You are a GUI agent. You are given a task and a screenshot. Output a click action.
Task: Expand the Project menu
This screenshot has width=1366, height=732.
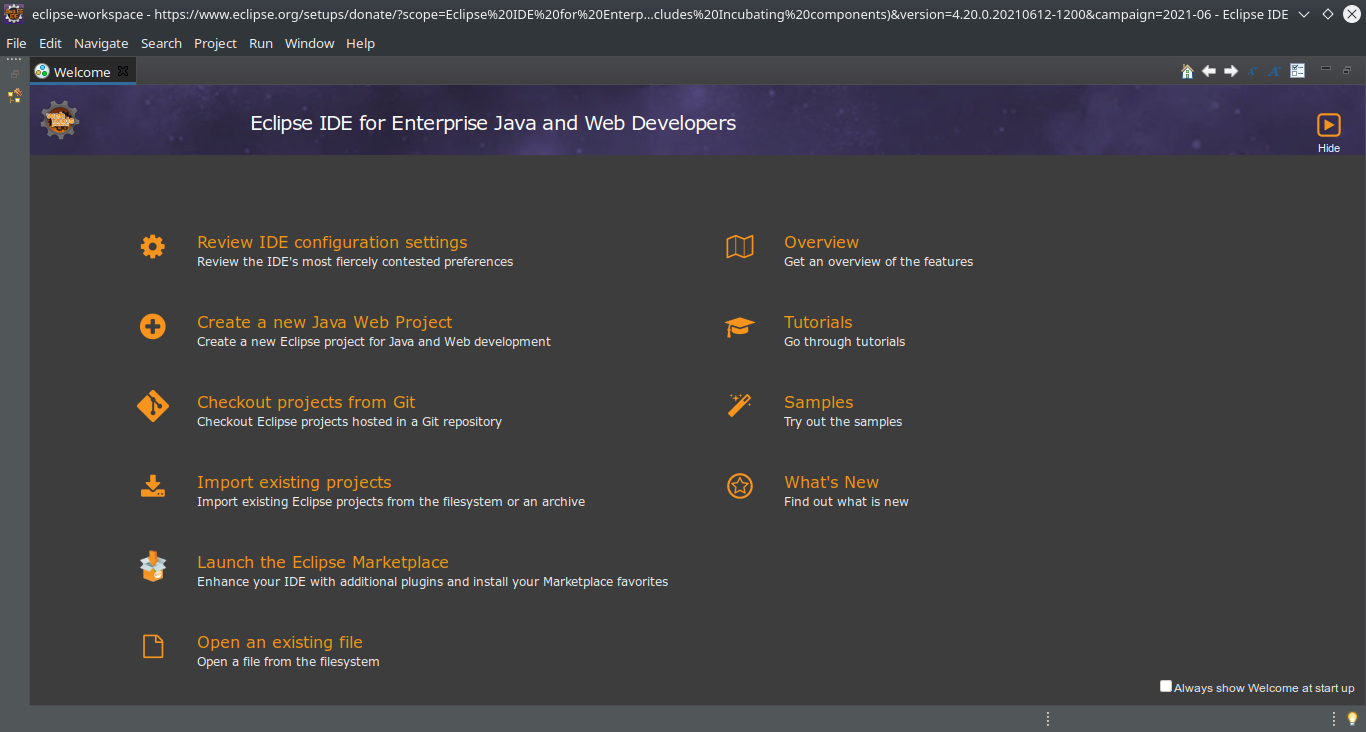click(x=215, y=43)
